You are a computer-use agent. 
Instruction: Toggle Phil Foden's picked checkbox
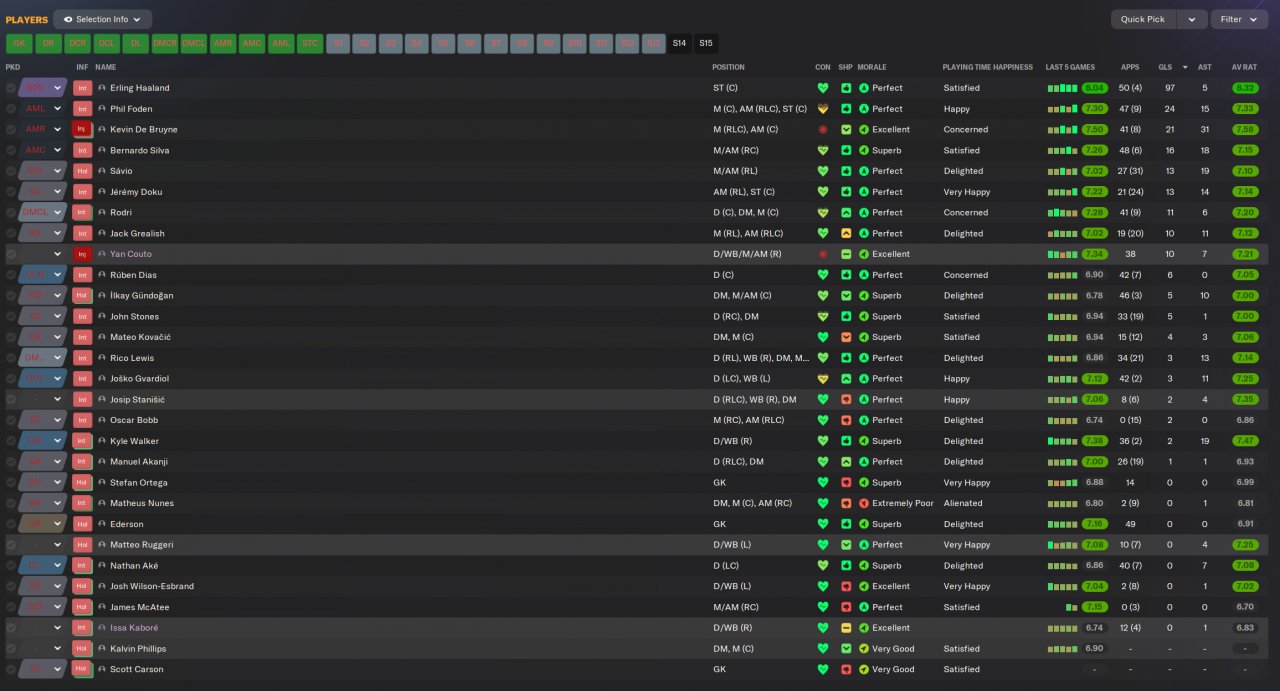(11, 109)
